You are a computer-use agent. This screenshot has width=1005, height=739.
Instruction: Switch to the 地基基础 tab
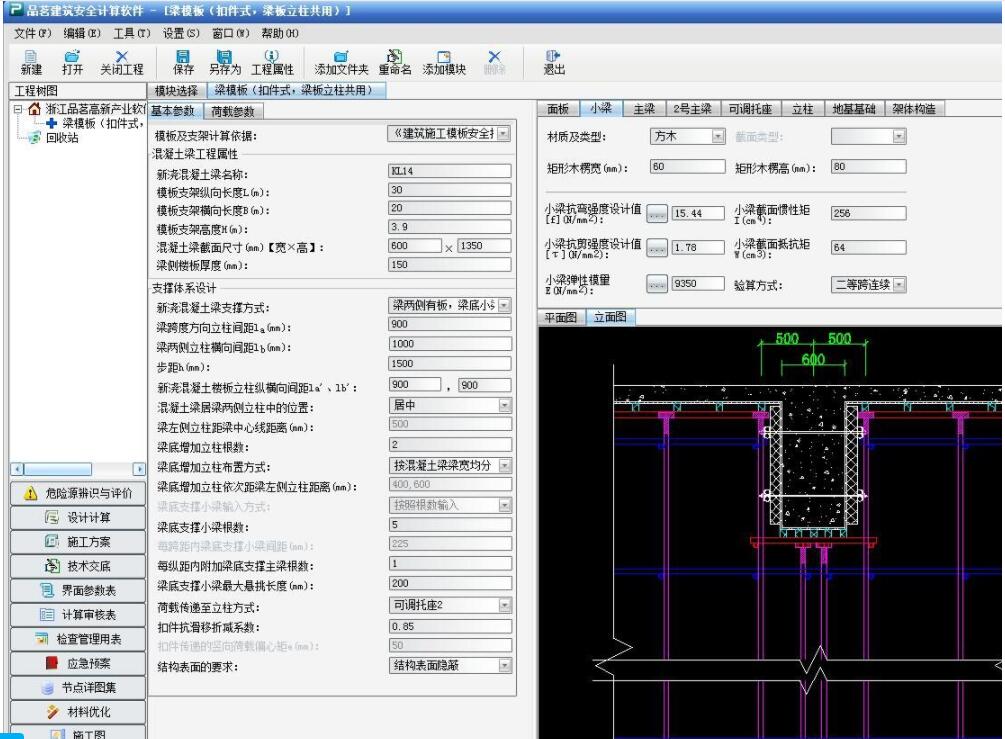852,109
